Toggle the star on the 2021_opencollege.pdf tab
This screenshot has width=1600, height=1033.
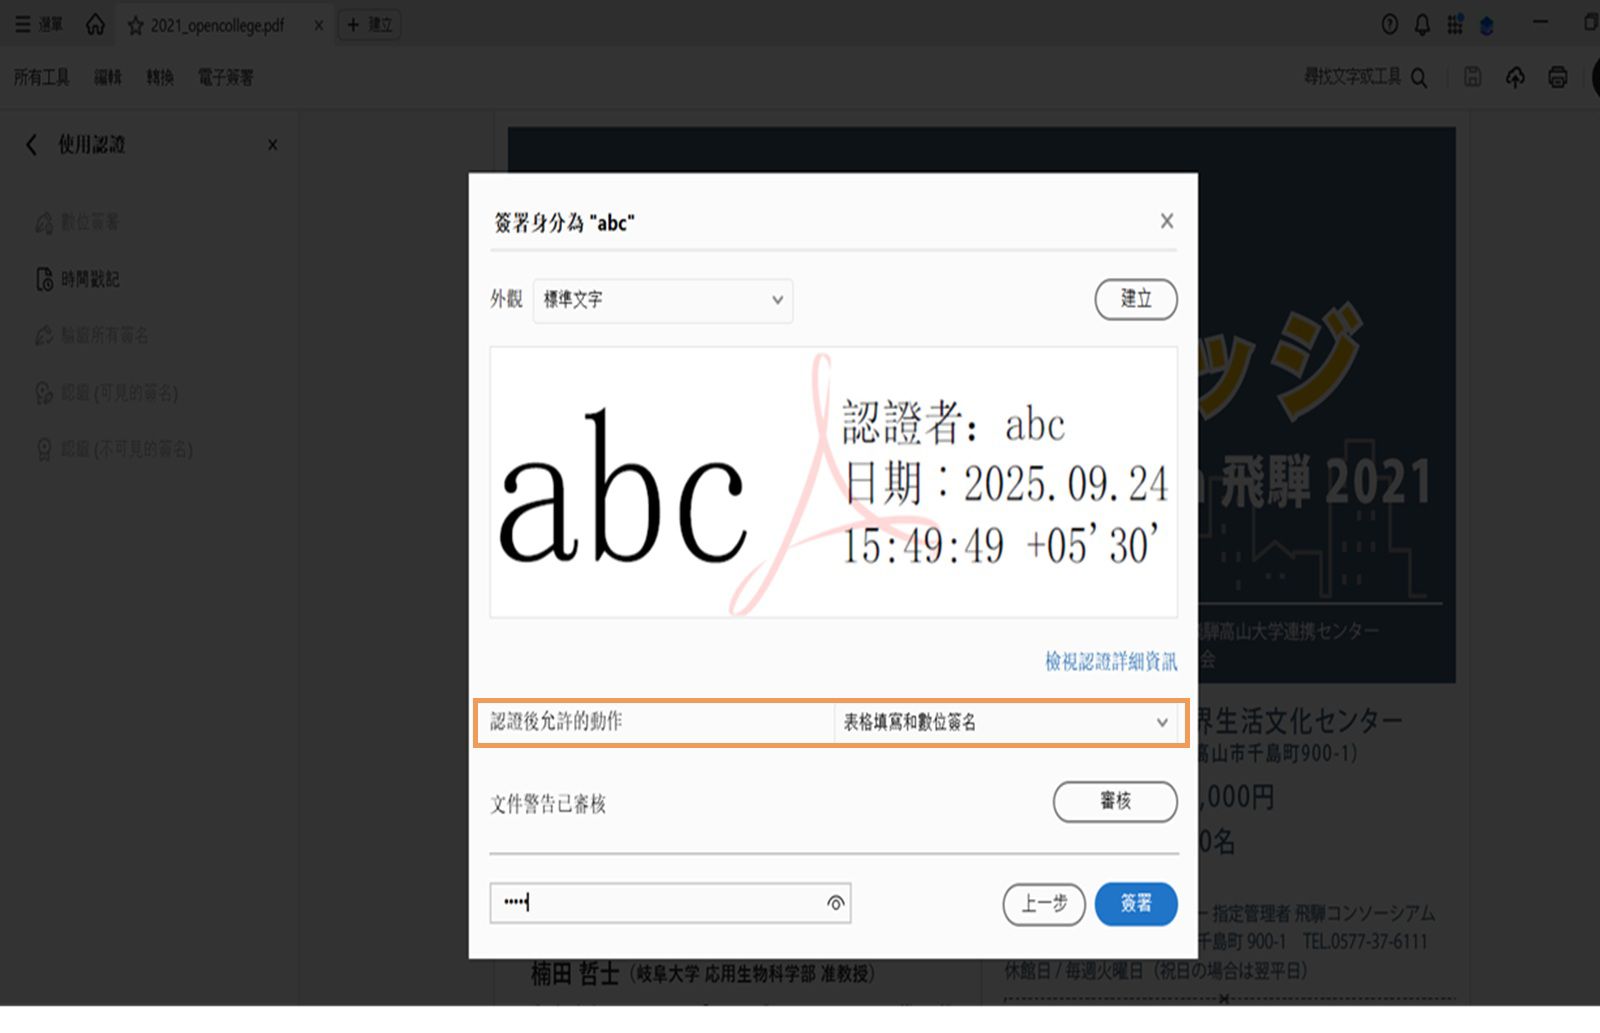coord(135,25)
